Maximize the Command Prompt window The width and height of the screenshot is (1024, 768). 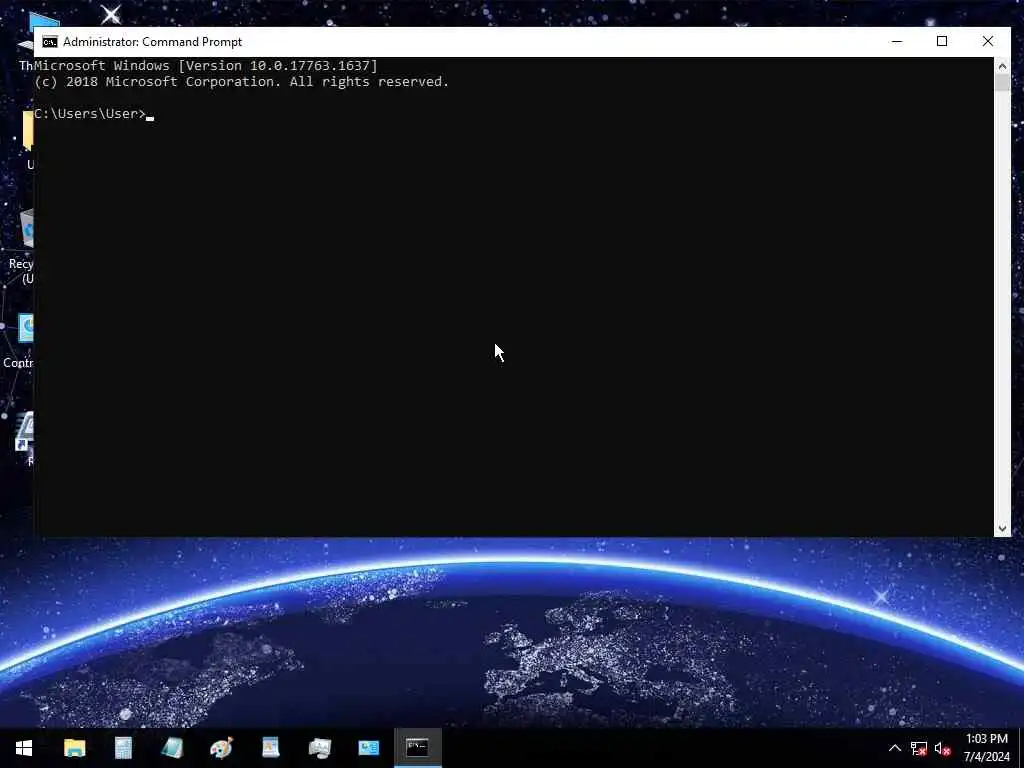click(x=942, y=42)
